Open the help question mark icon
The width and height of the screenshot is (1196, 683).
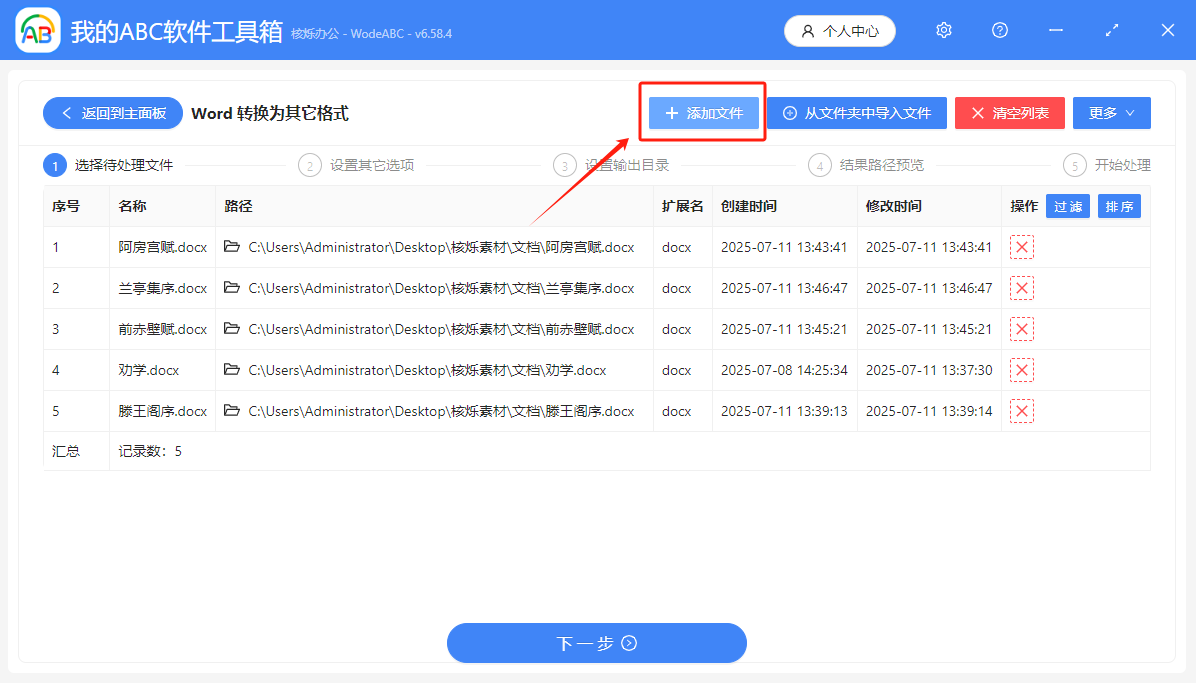coord(999,30)
